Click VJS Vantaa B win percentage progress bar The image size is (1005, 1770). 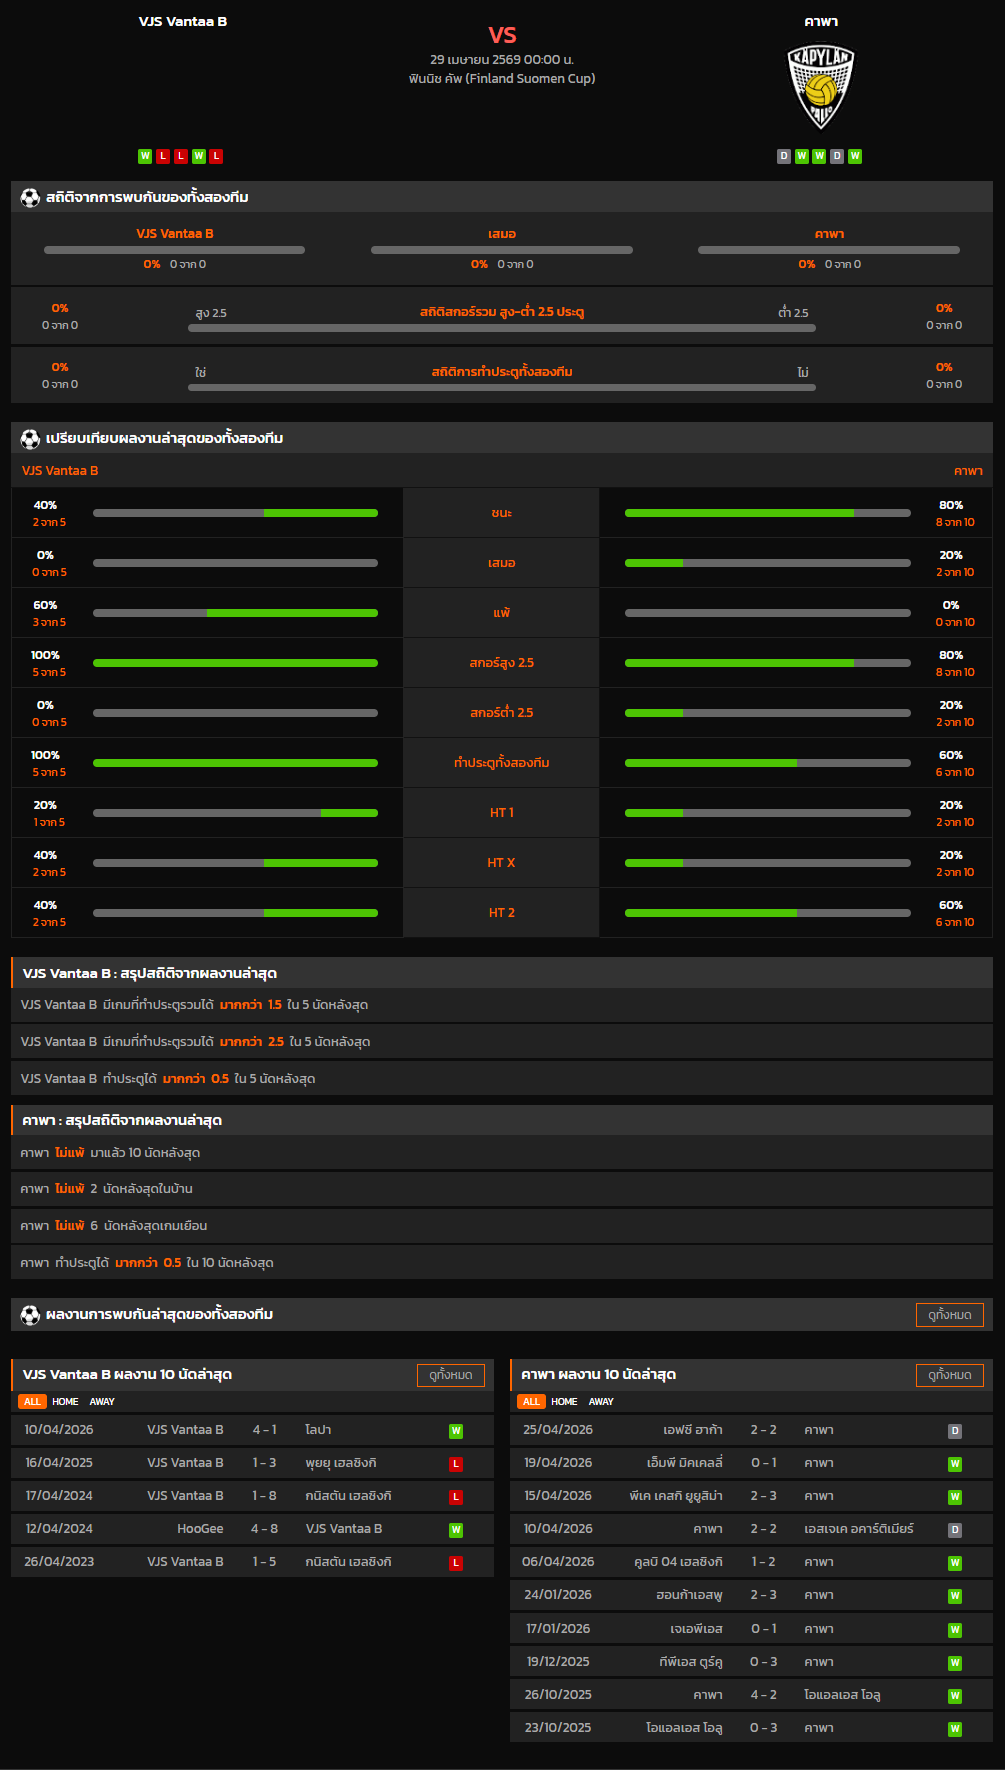click(235, 513)
